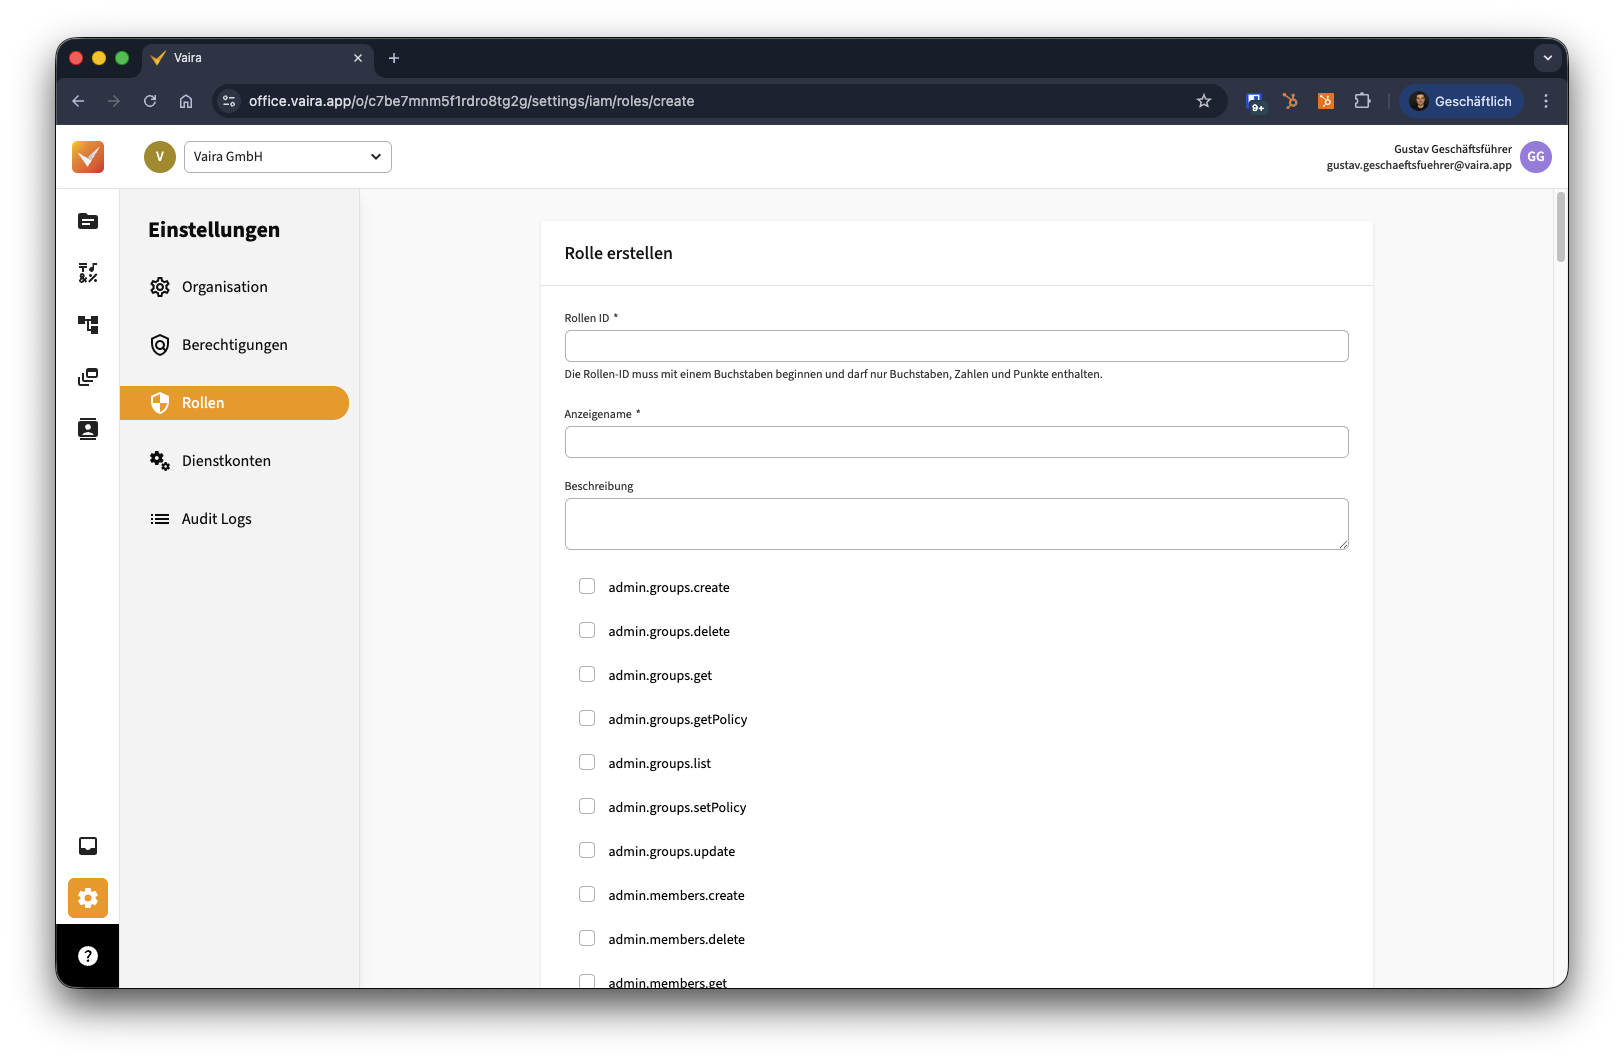The width and height of the screenshot is (1624, 1062).
Task: Click into the Rollen ID input field
Action: click(x=956, y=346)
